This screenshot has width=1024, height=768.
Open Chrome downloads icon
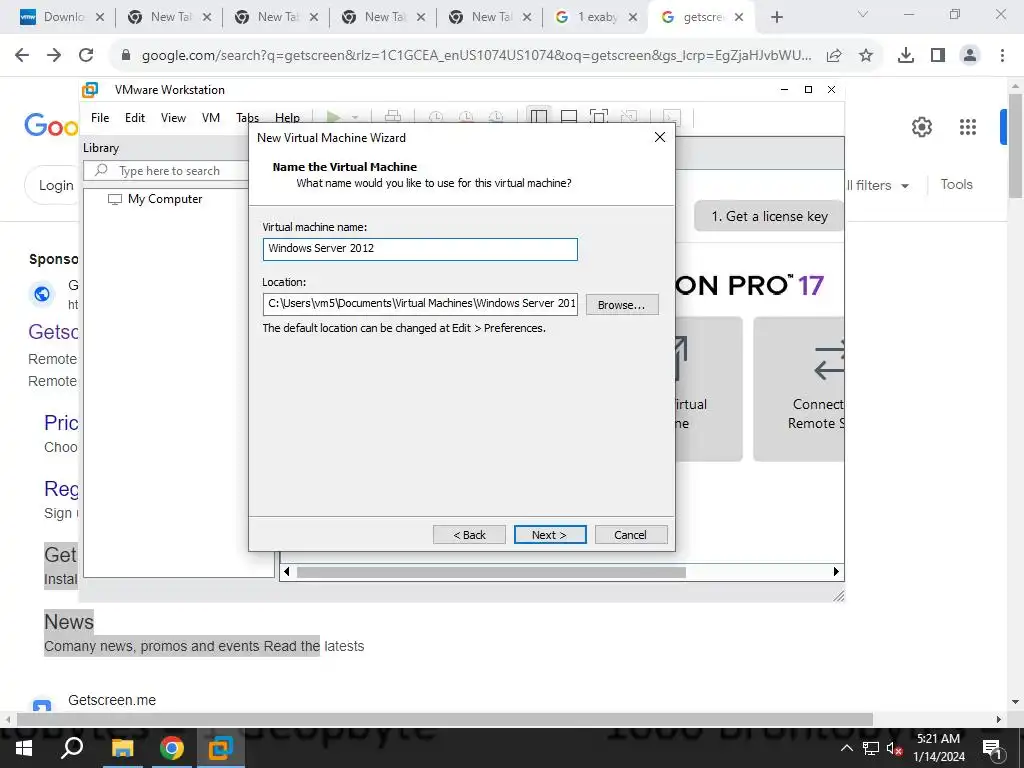coord(906,56)
